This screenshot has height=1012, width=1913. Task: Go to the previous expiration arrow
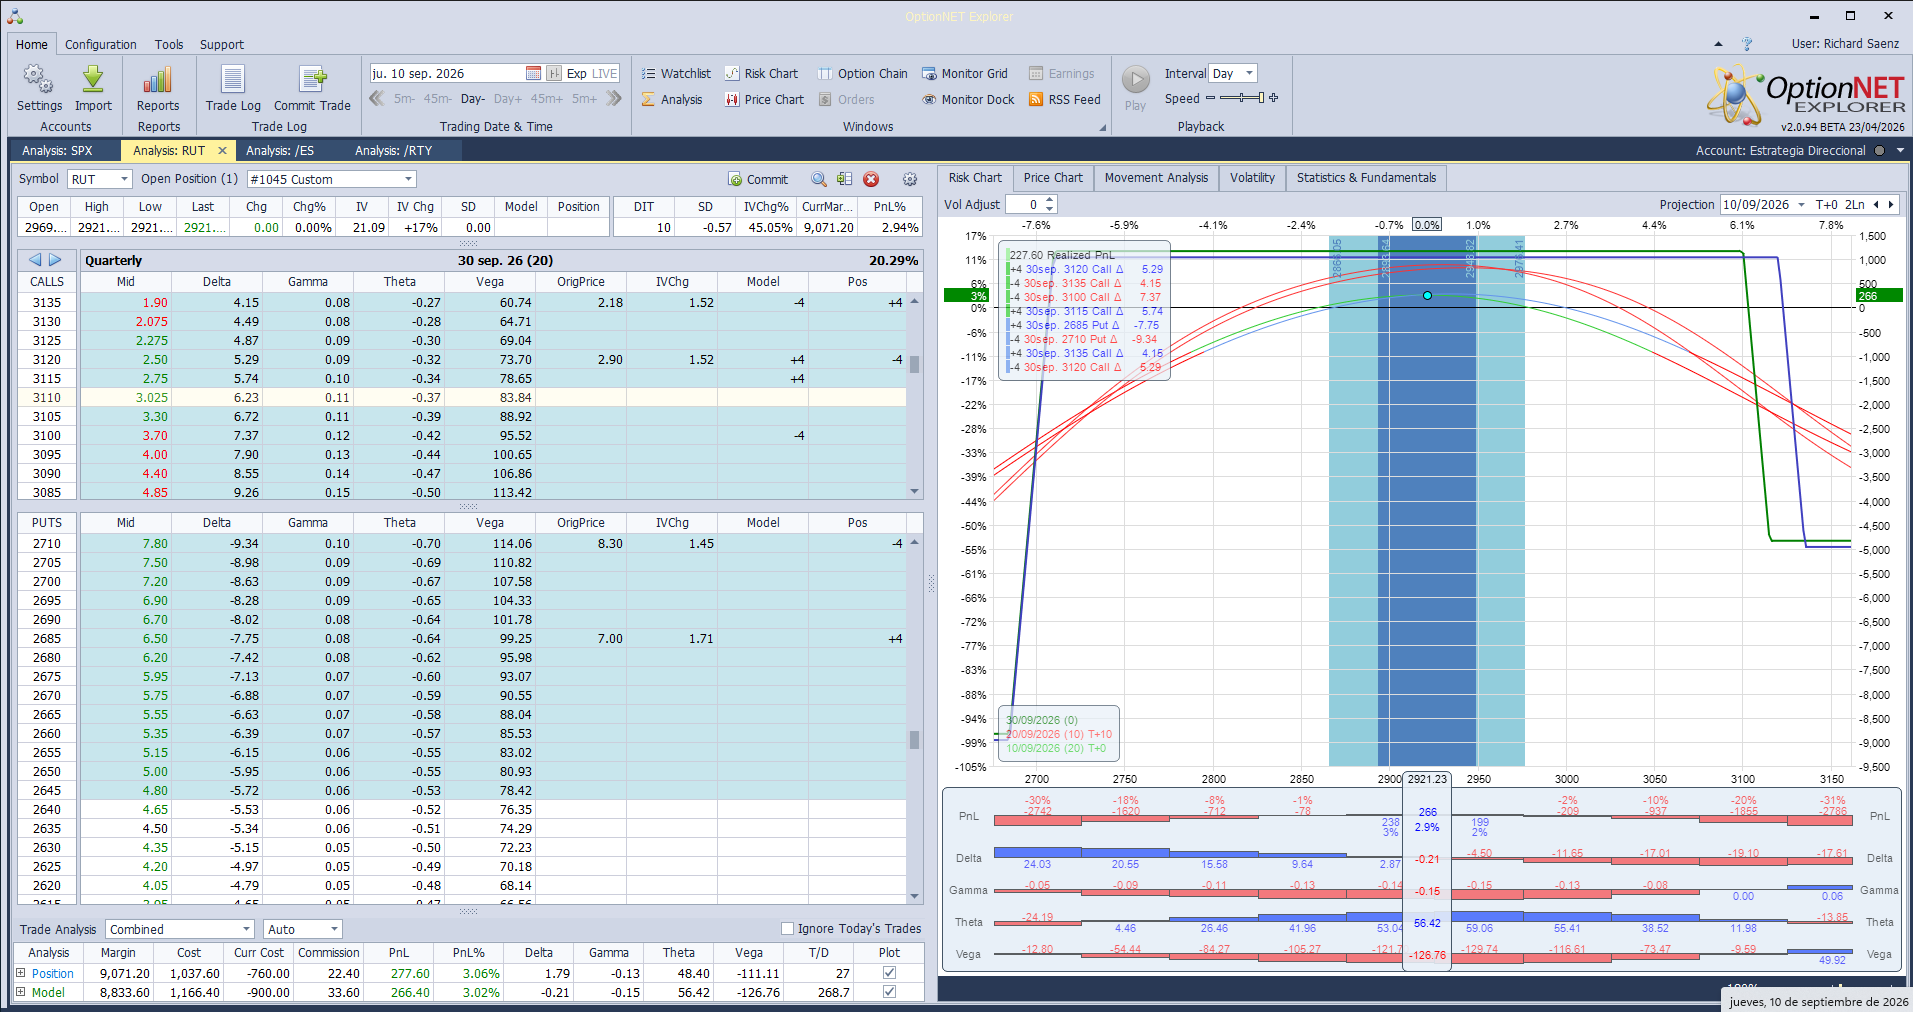(35, 260)
